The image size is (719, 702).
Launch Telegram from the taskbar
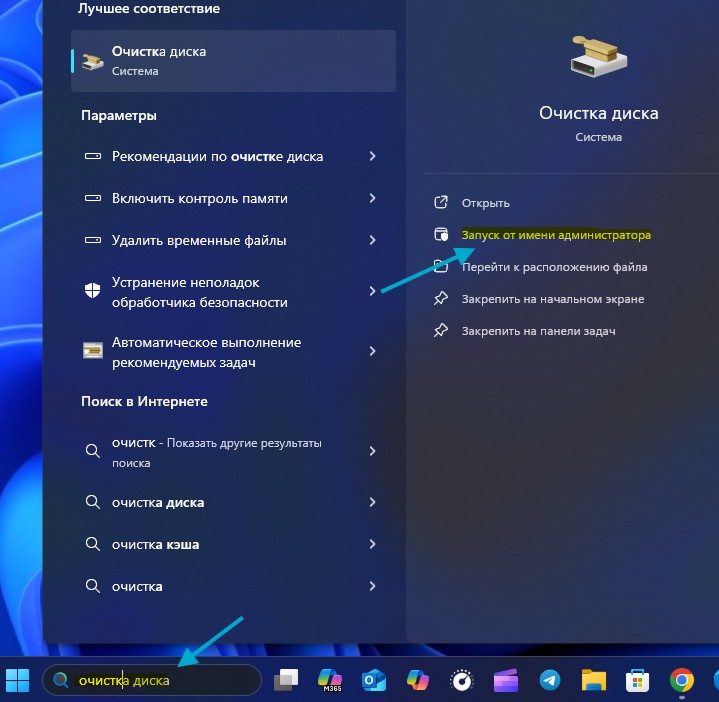(550, 680)
